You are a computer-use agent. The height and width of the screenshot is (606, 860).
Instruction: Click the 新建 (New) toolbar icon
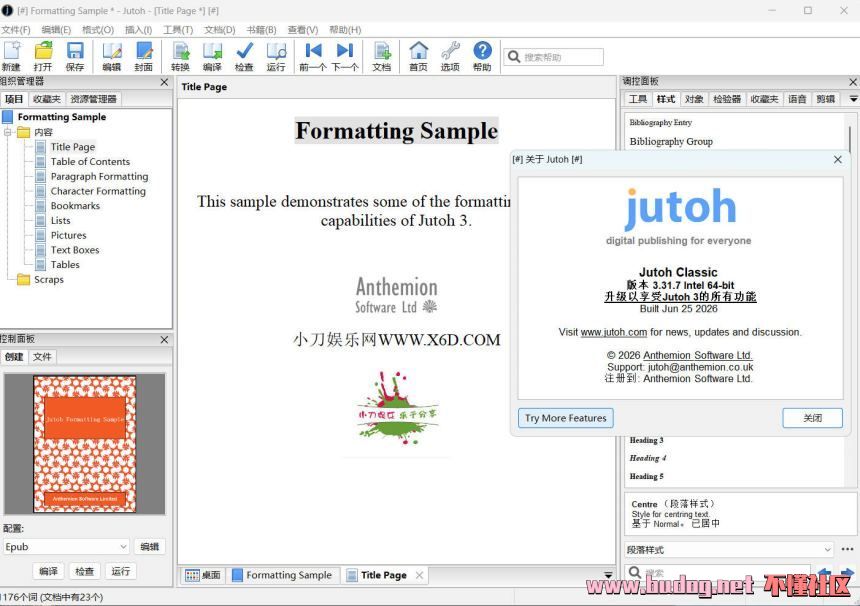click(x=12, y=56)
